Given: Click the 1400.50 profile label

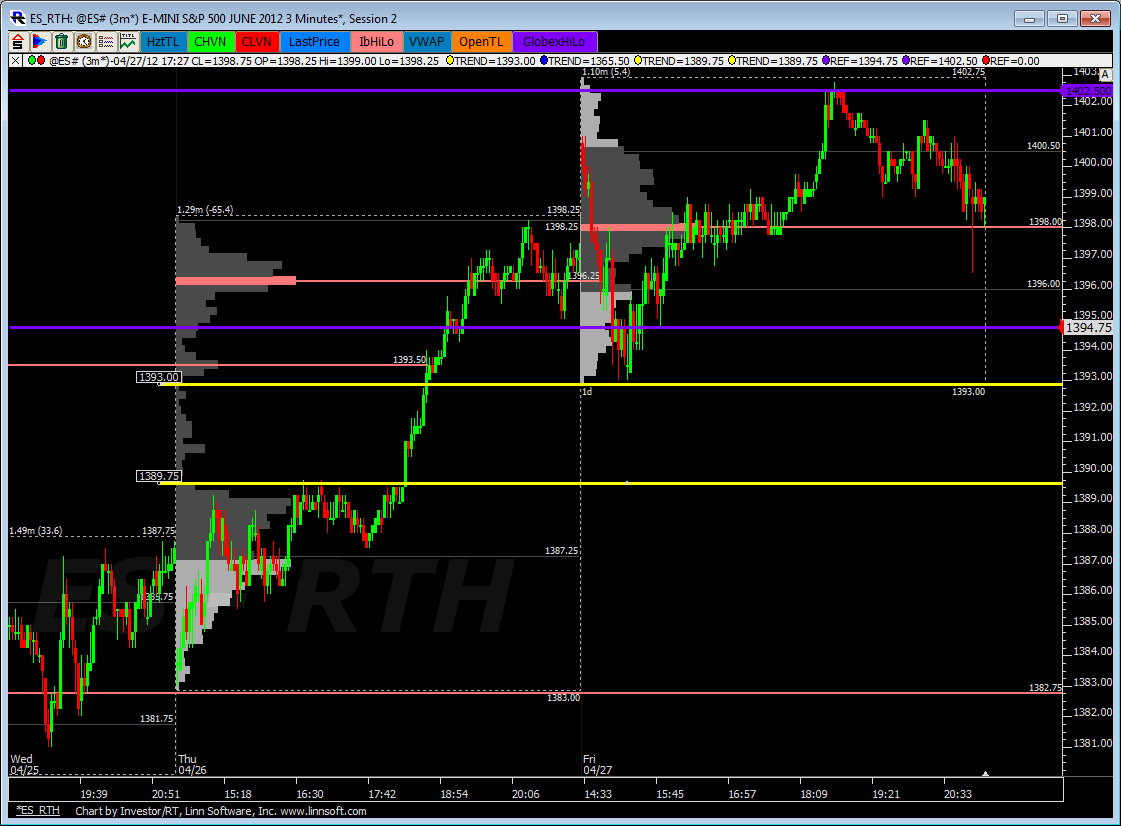Looking at the screenshot, I should coord(1043,145).
